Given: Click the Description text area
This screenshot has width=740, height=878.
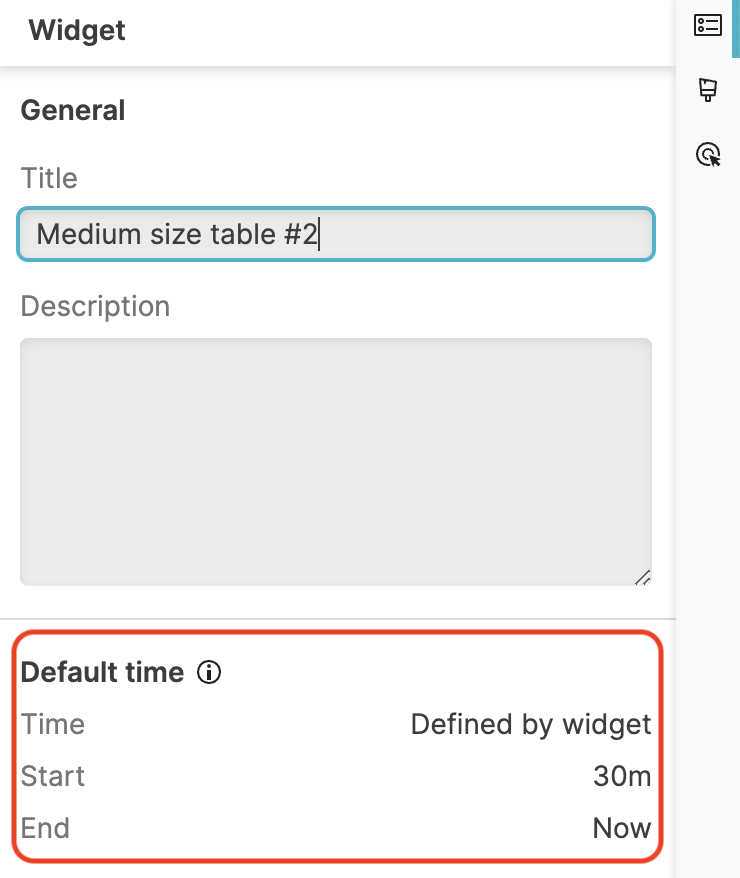Looking at the screenshot, I should (335, 460).
